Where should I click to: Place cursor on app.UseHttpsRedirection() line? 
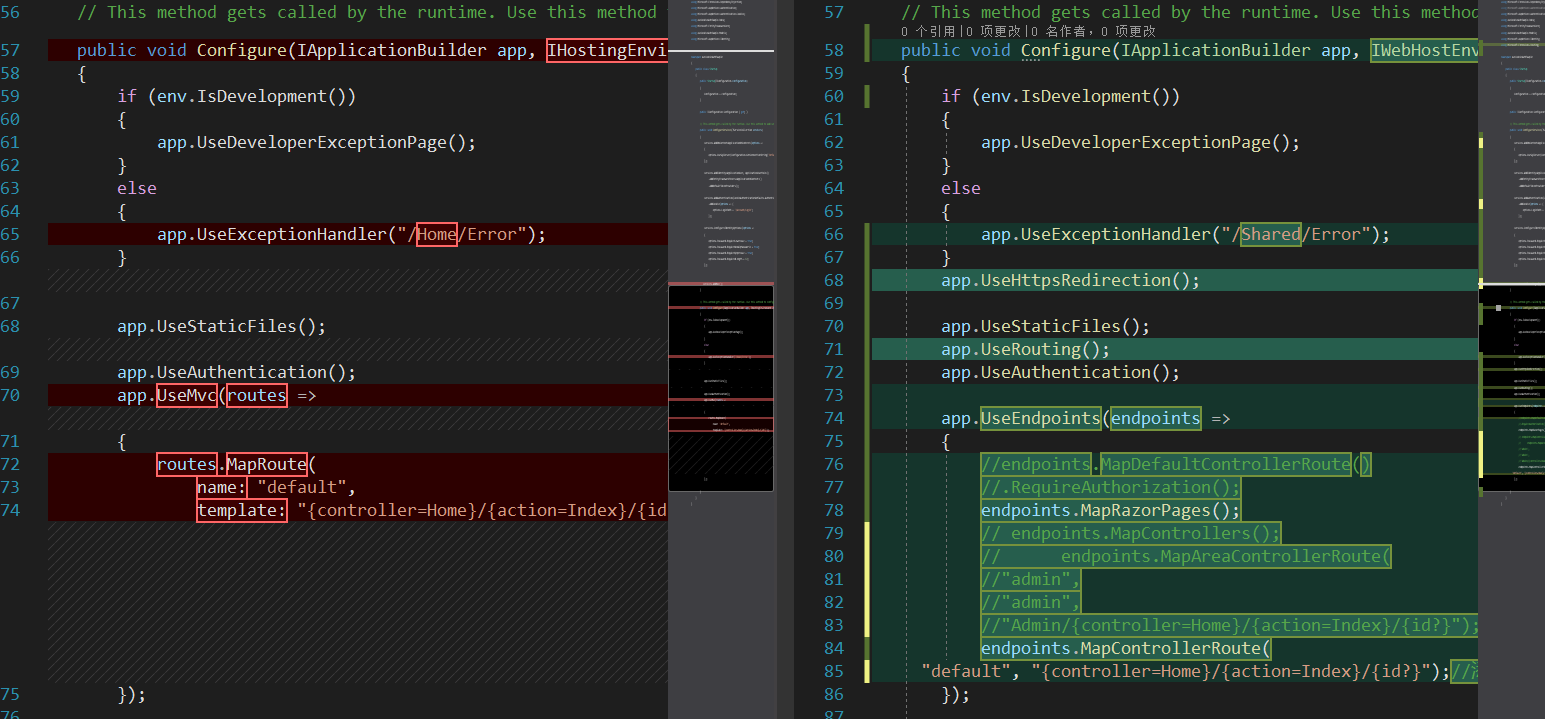(1070, 280)
